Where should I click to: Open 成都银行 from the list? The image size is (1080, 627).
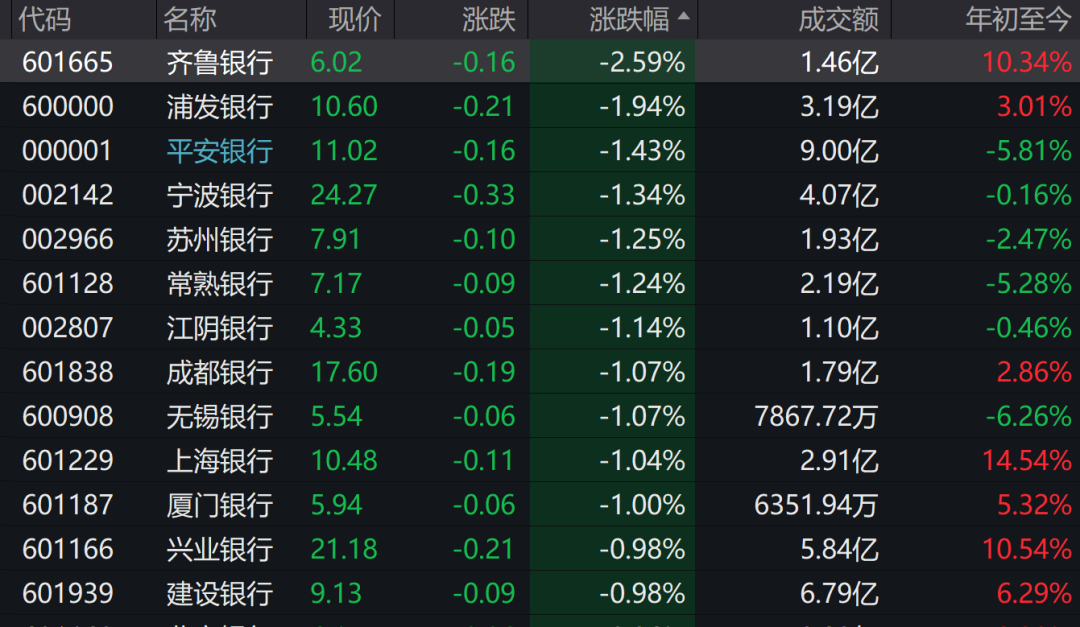pos(219,372)
